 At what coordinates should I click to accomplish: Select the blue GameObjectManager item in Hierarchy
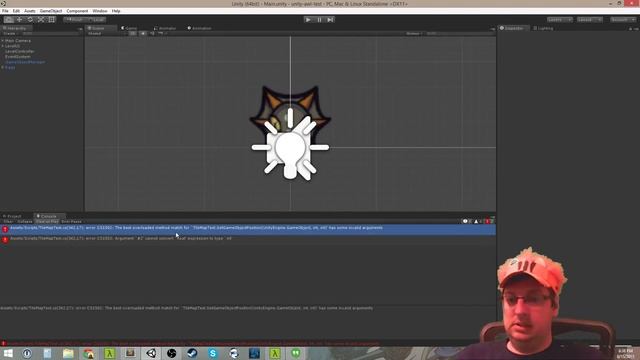25,62
